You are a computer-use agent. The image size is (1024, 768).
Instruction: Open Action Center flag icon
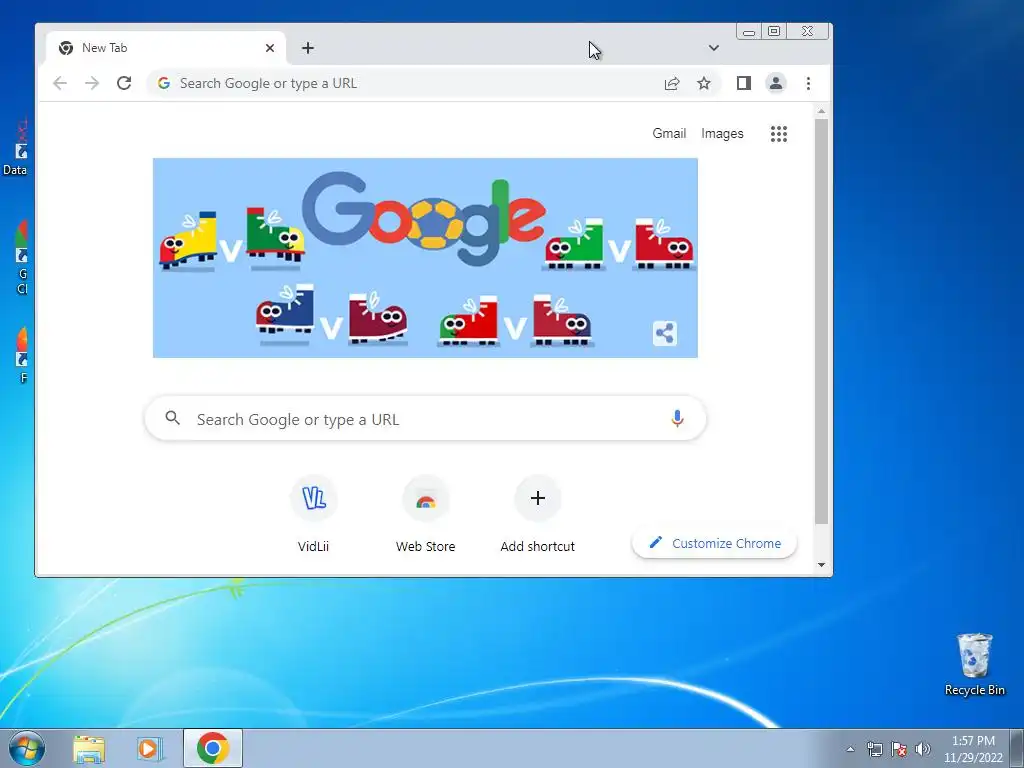point(899,750)
